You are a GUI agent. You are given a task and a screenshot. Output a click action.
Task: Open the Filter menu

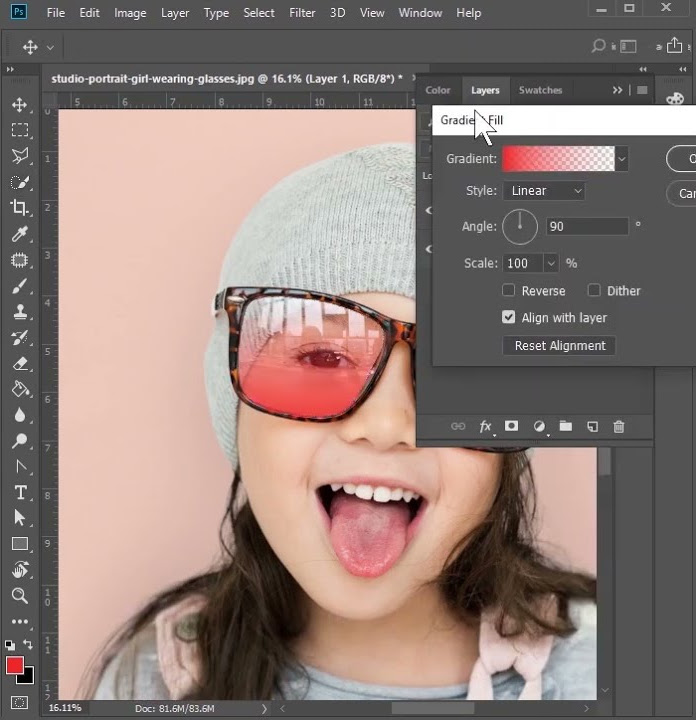point(302,13)
